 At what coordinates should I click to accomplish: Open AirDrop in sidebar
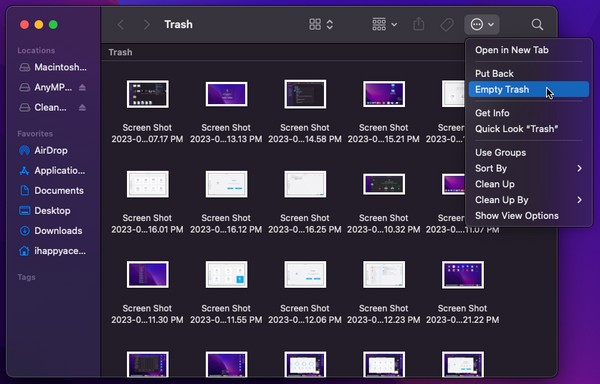44,151
